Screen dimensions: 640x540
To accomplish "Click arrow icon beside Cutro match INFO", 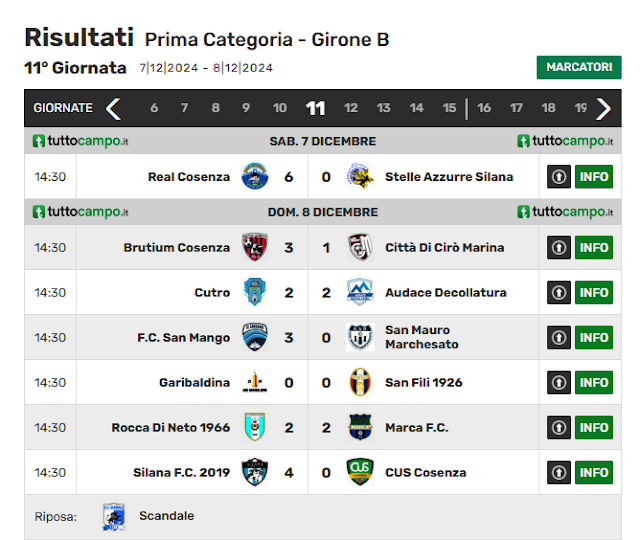I will tap(559, 292).
